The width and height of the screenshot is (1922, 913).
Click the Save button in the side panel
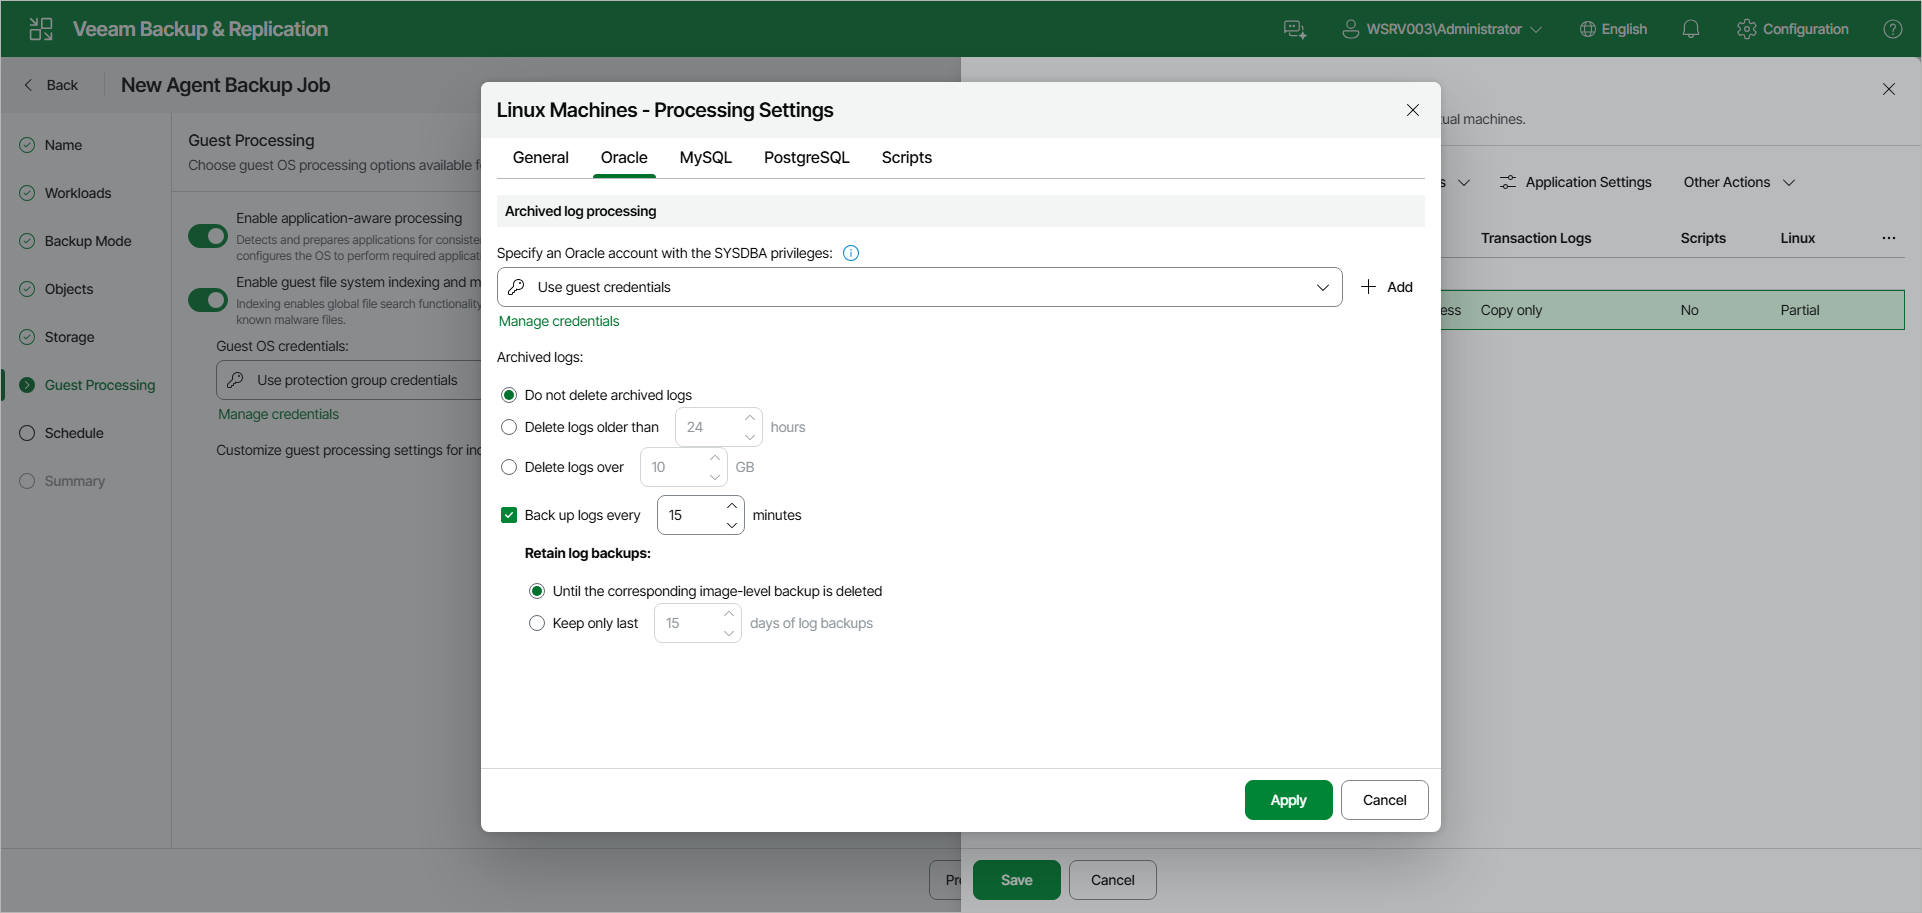pyautogui.click(x=1016, y=880)
